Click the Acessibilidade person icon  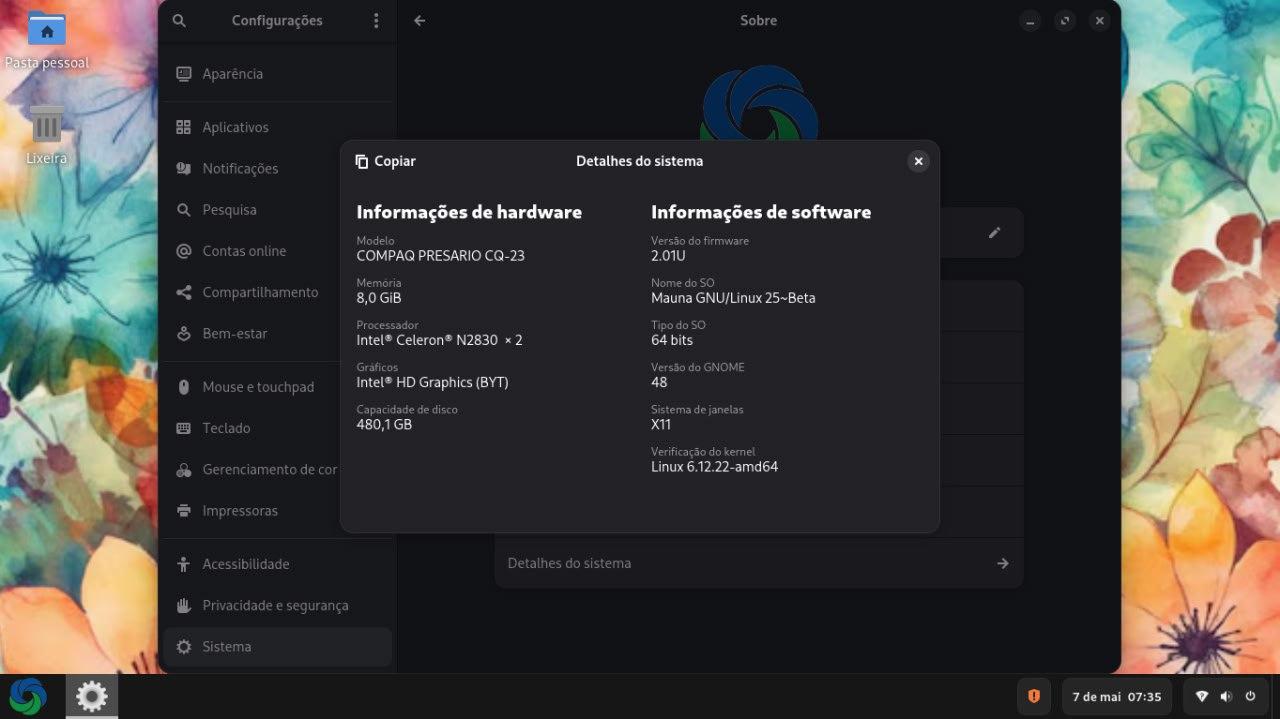pyautogui.click(x=183, y=564)
